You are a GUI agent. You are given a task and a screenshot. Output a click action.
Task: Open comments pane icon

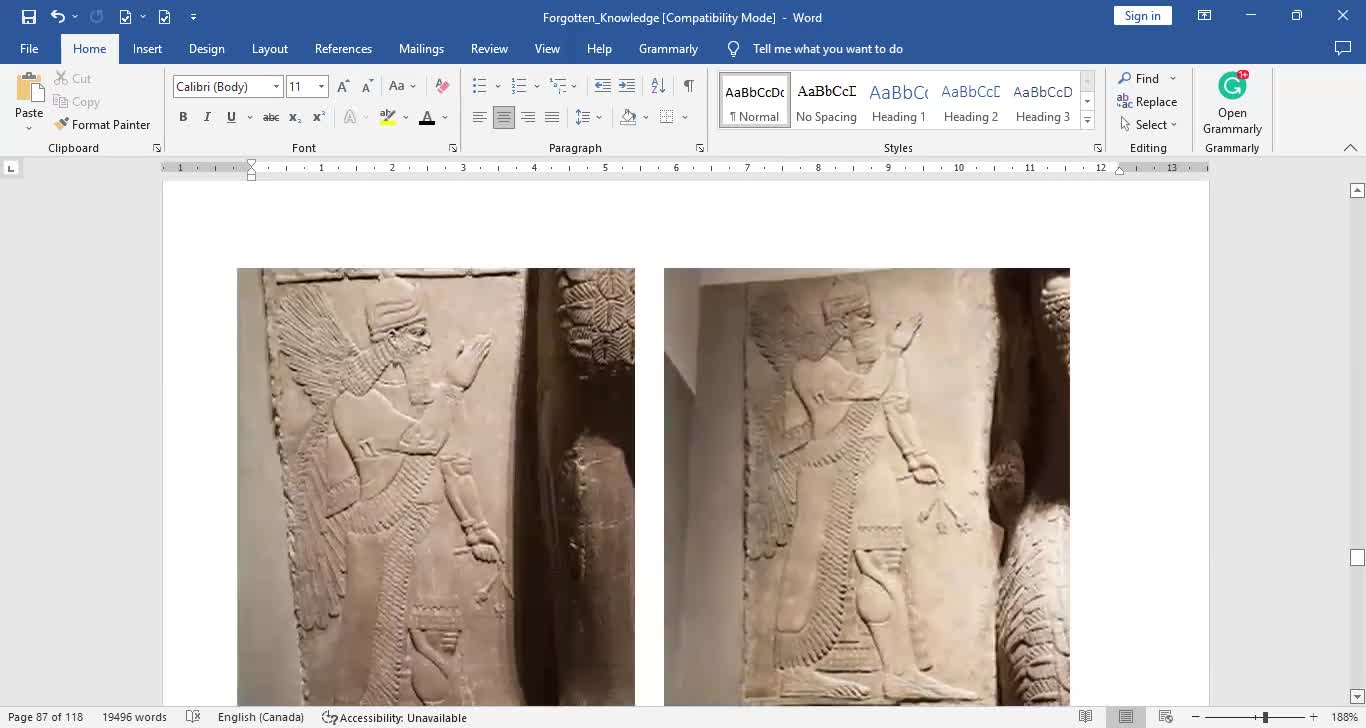(x=1343, y=48)
